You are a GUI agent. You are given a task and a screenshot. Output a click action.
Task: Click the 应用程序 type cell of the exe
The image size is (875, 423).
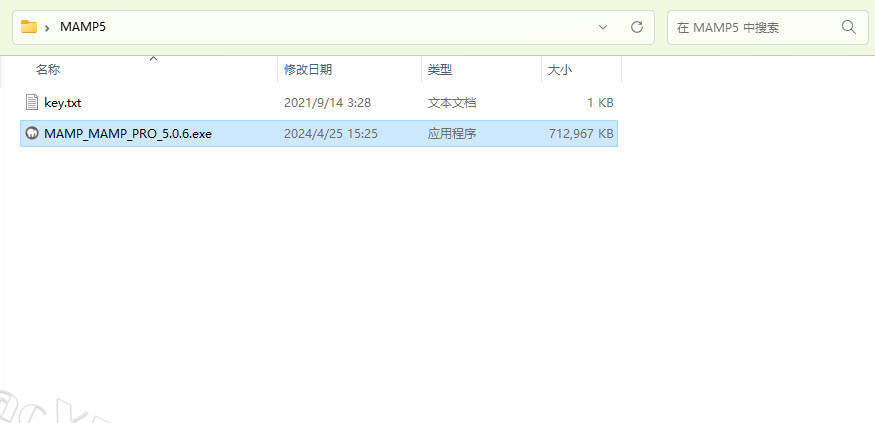pos(452,134)
